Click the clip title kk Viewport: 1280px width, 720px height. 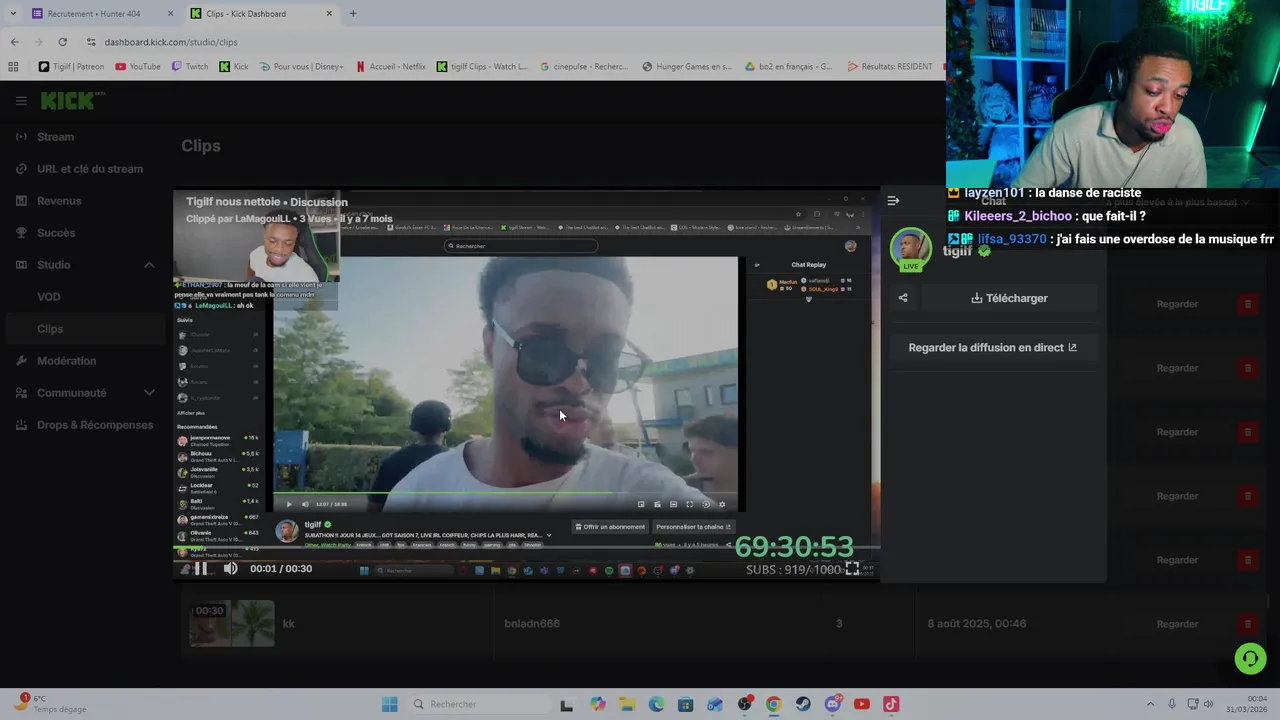pyautogui.click(x=288, y=624)
